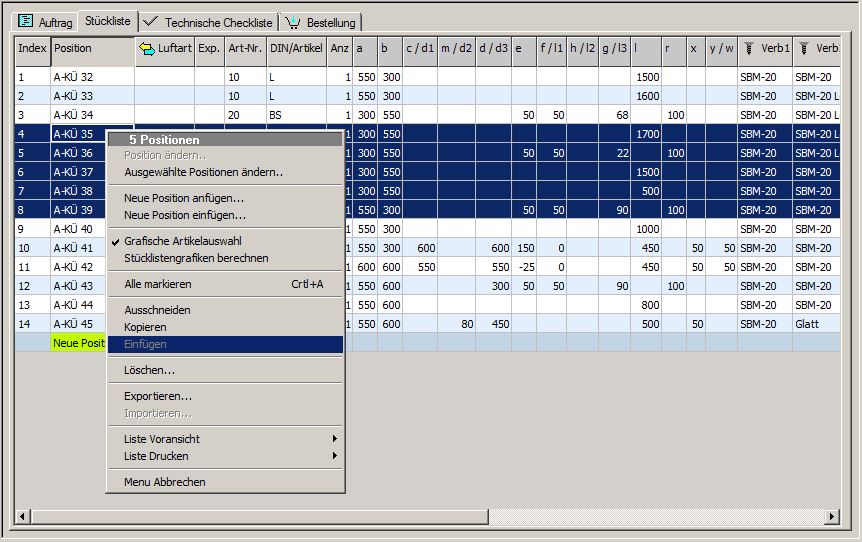This screenshot has width=862, height=542.
Task: Select row 1 with position A-KÜ 32
Action: click(x=73, y=77)
